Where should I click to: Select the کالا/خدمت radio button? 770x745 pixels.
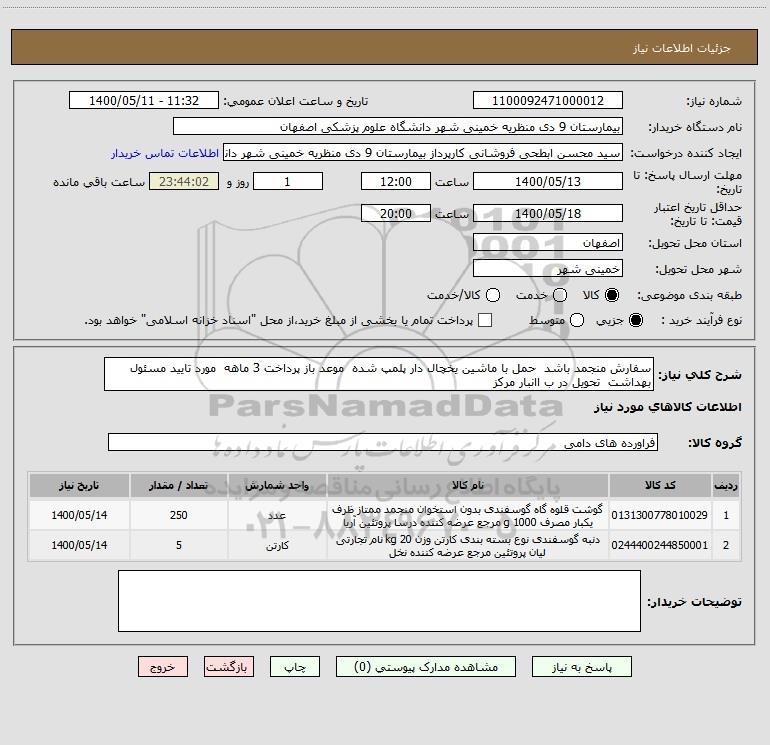pos(493,295)
